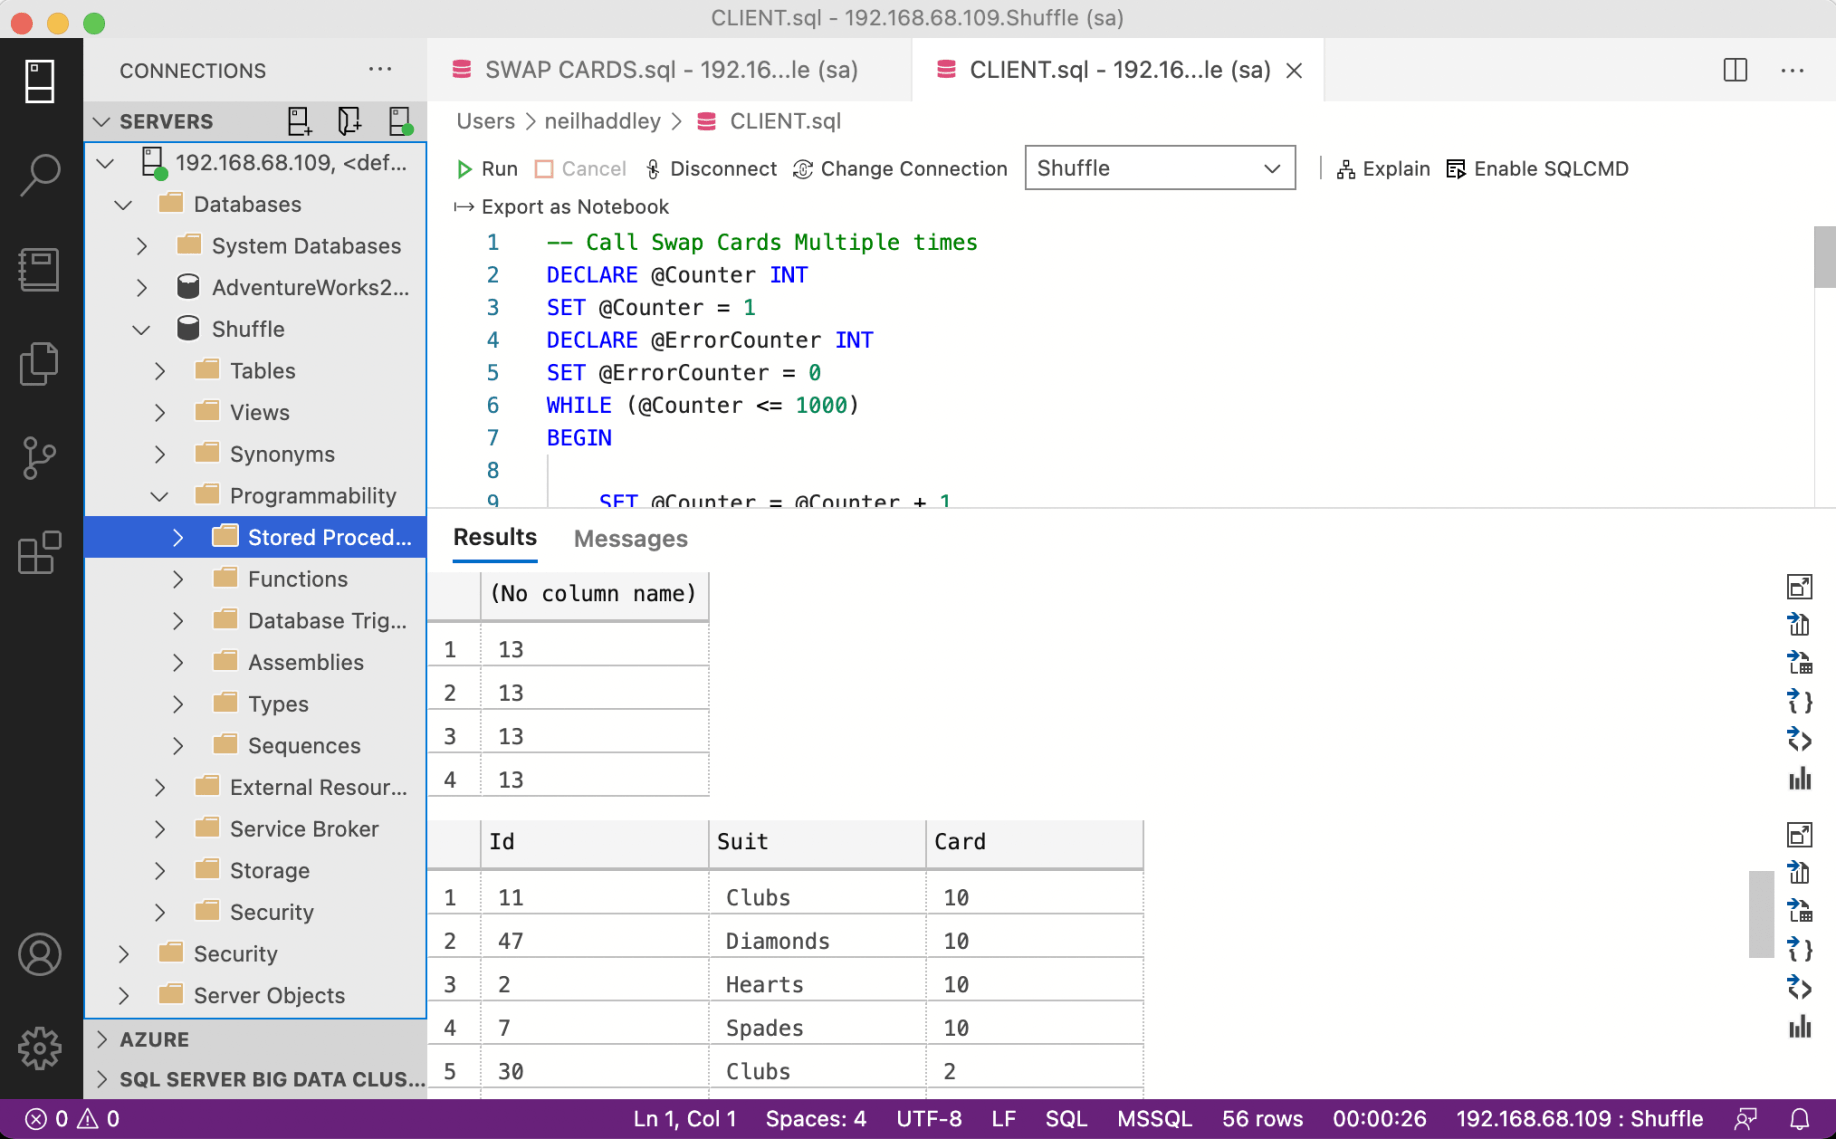Click the results pane vertical scrollbar
Image resolution: width=1836 pixels, height=1139 pixels.
[x=1760, y=914]
